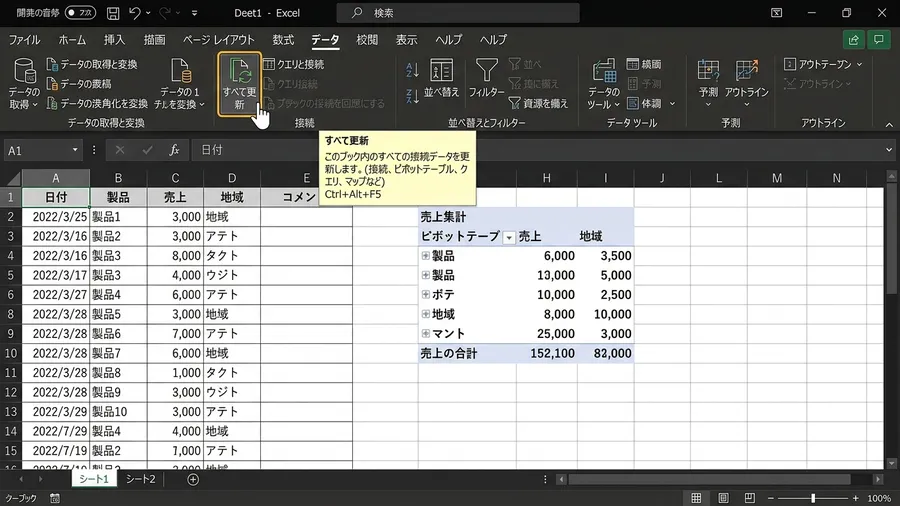Open Quick Access Toolbar customize dropdown

pos(195,13)
